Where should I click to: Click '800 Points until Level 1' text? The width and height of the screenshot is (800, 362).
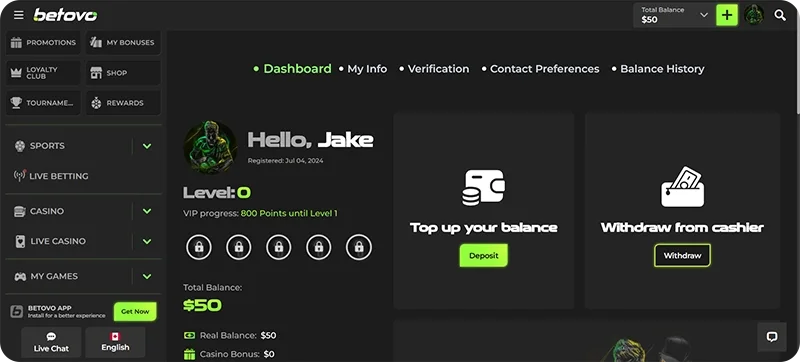289,214
